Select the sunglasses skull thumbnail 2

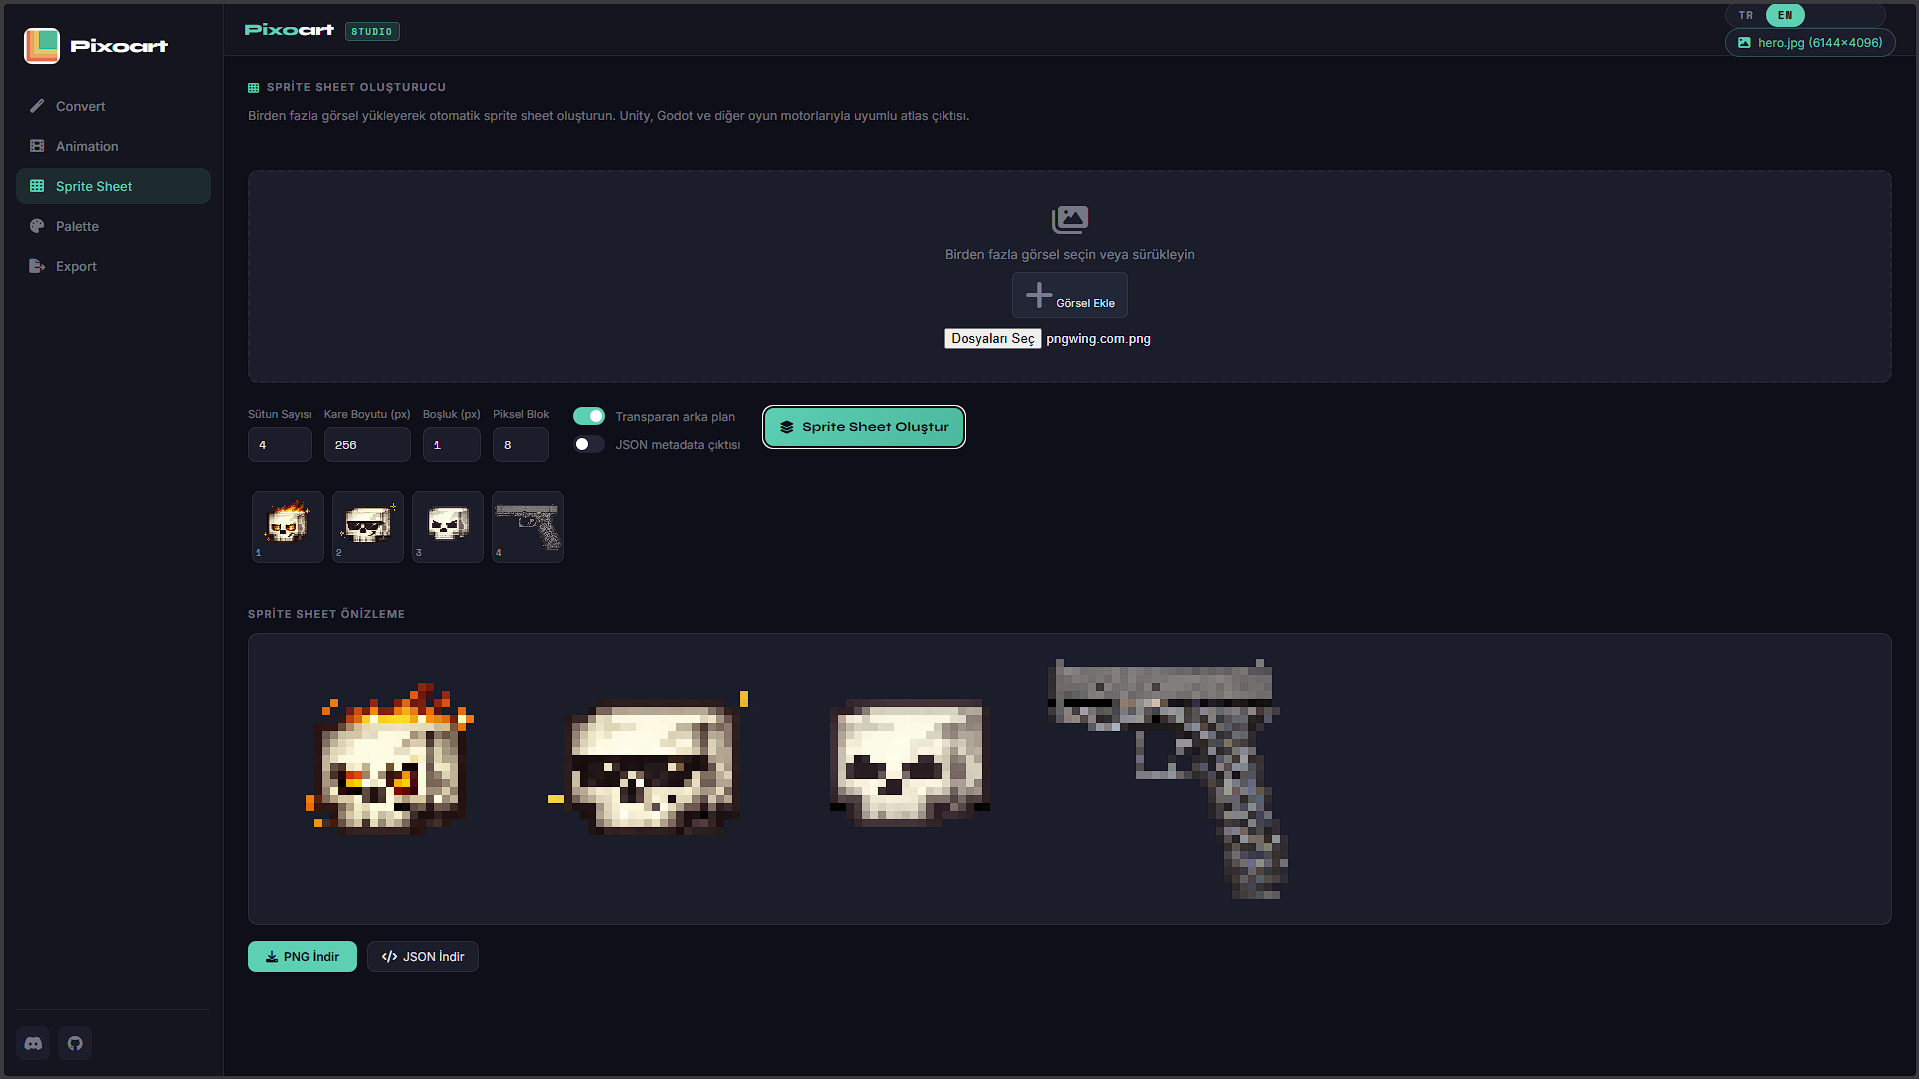pyautogui.click(x=368, y=527)
